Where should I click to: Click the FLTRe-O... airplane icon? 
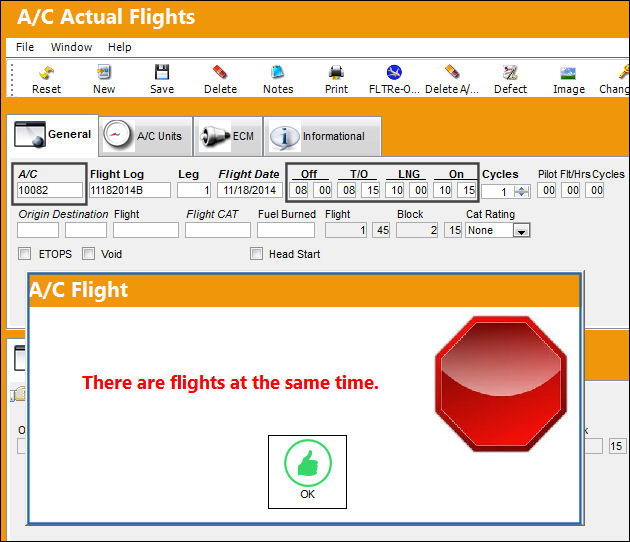pos(394,80)
